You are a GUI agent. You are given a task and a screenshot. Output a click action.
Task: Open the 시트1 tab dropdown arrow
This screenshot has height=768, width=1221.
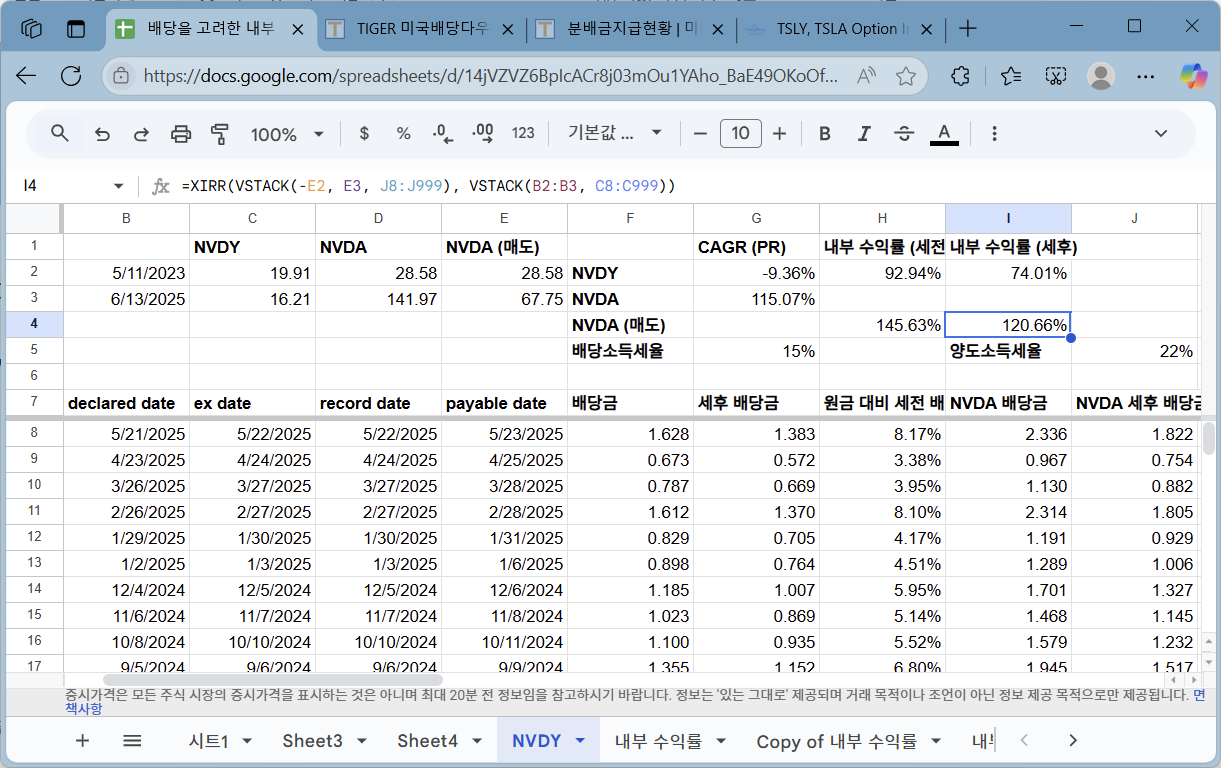click(x=247, y=741)
